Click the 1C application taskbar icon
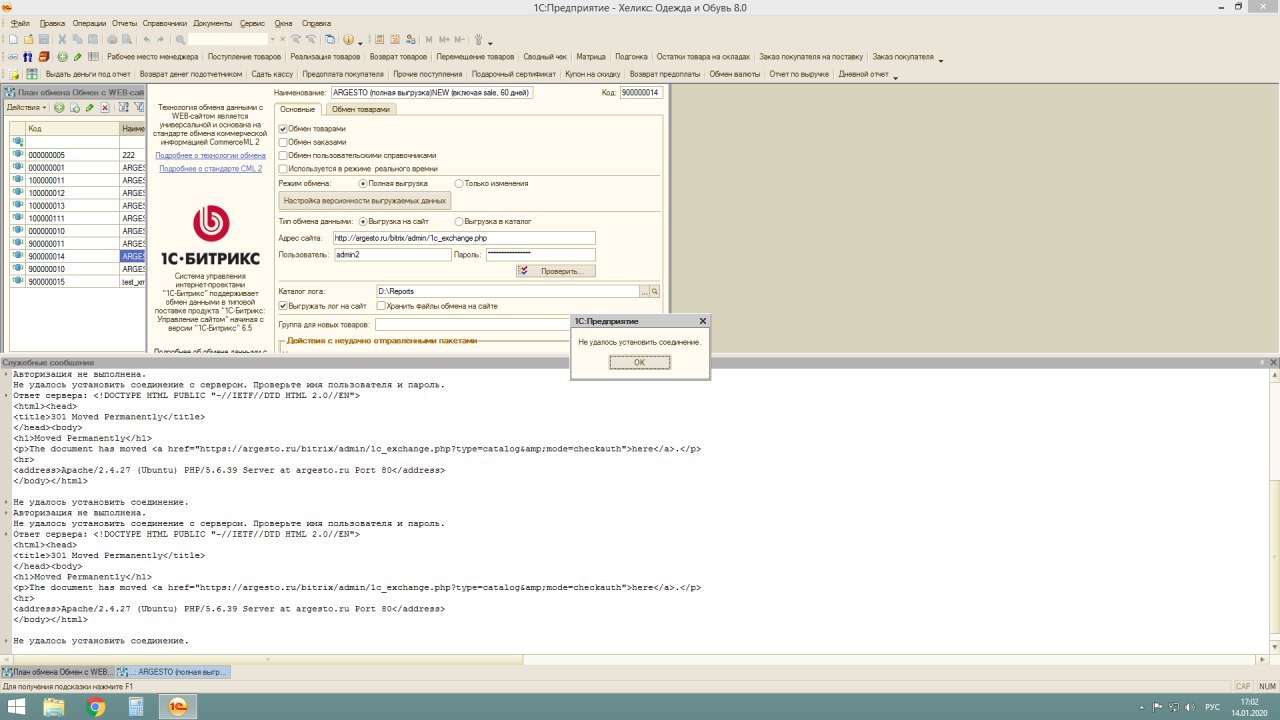The image size is (1280, 720). point(178,707)
